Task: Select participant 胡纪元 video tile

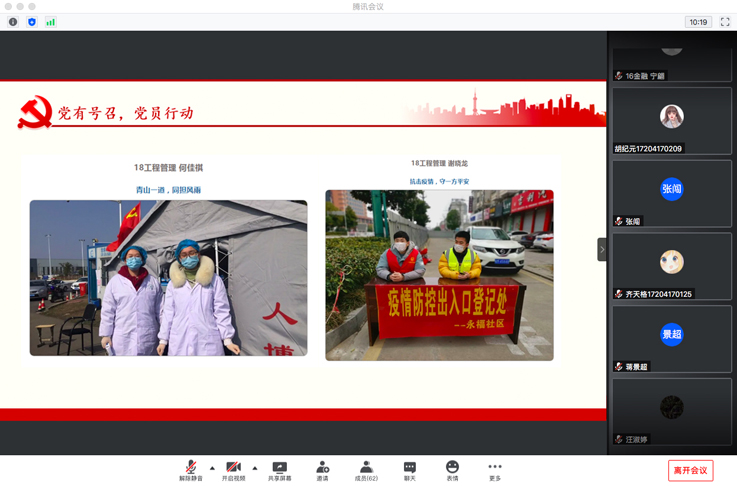Action: click(x=672, y=120)
